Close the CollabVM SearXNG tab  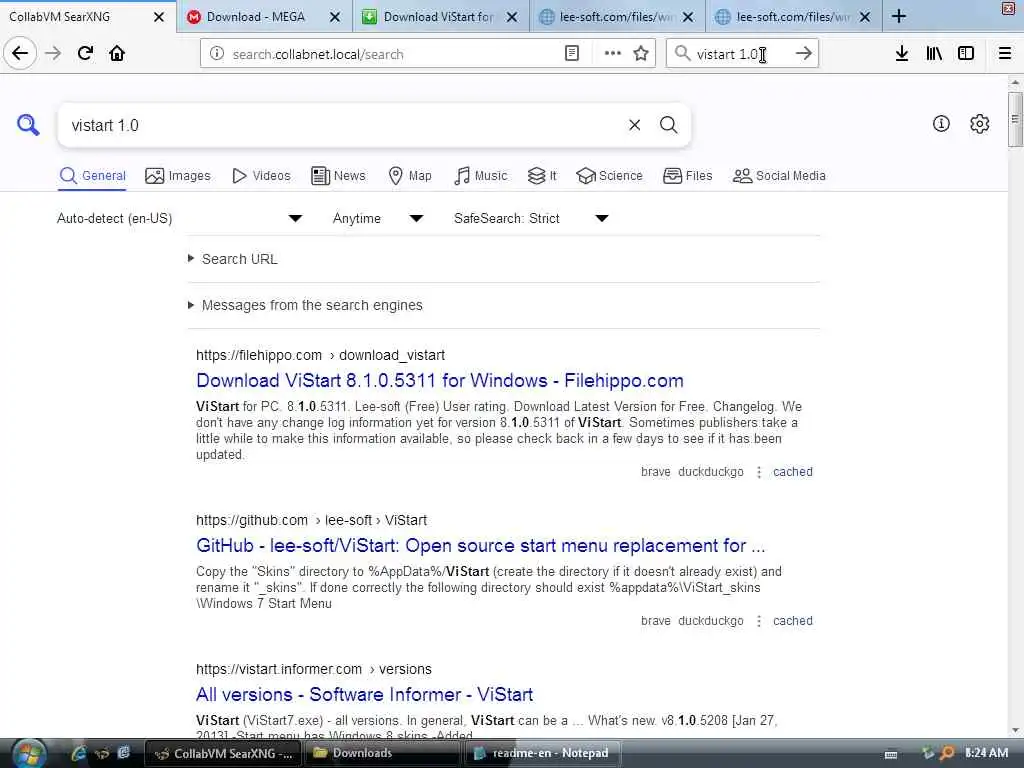pos(159,17)
